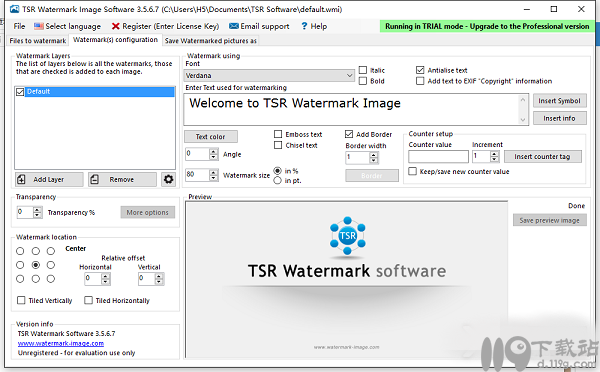Select bottom-center watermark location radio

[36, 279]
